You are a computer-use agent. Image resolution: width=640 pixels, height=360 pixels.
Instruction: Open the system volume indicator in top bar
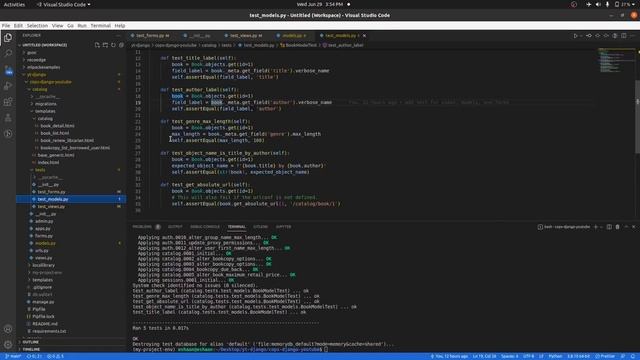point(598,4)
